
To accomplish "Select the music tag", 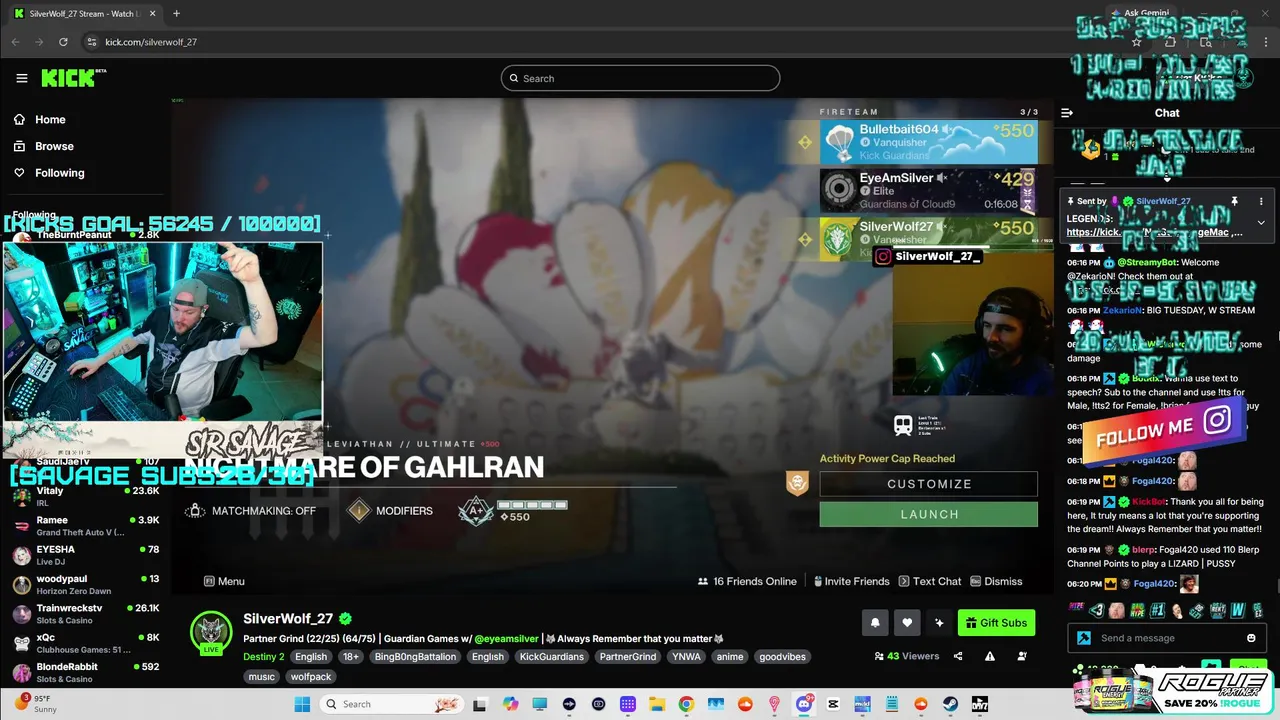I will point(261,677).
